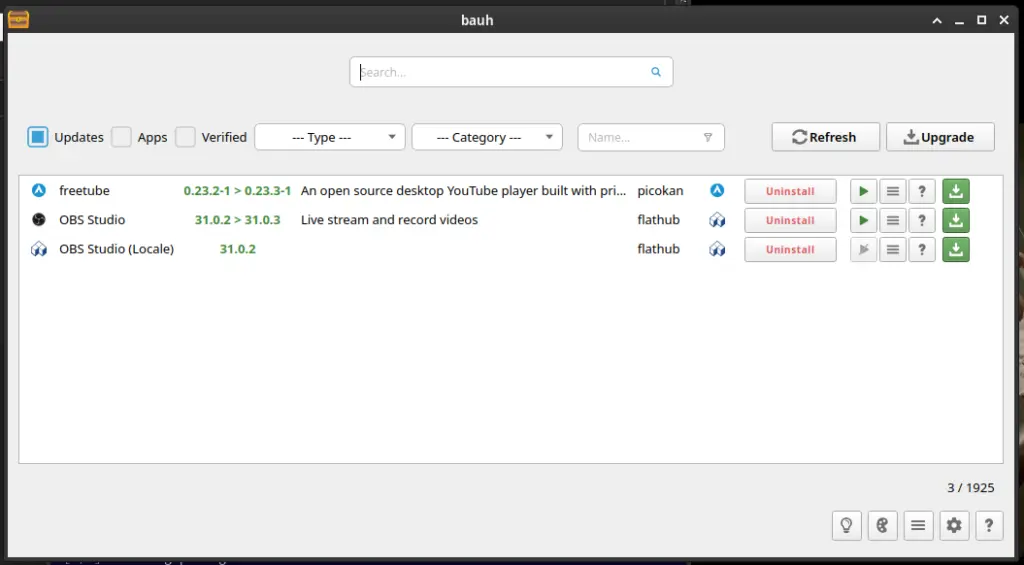Click the freetube app icon in list
1024x565 pixels.
click(39, 191)
